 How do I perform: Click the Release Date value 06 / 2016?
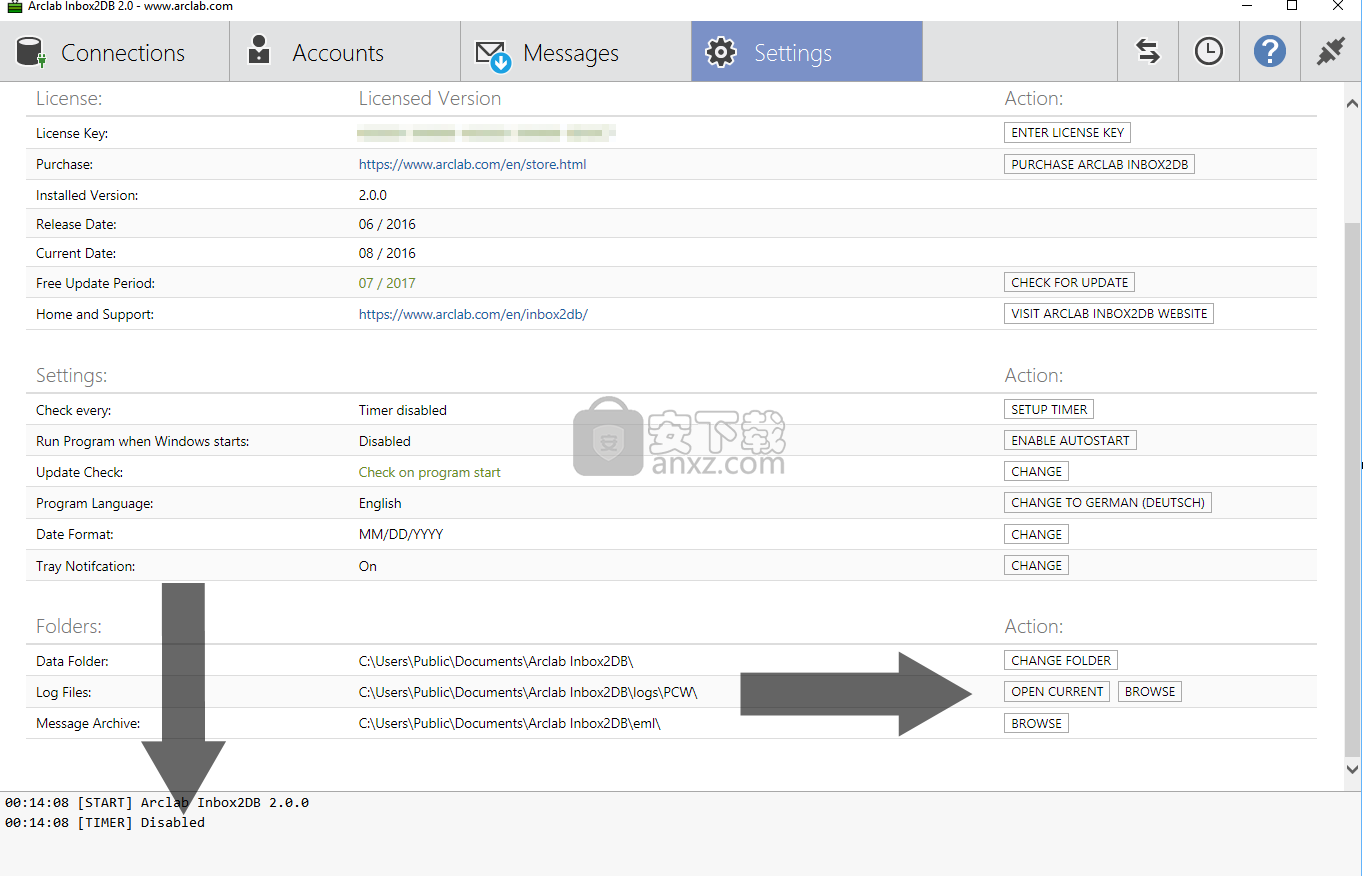[387, 224]
